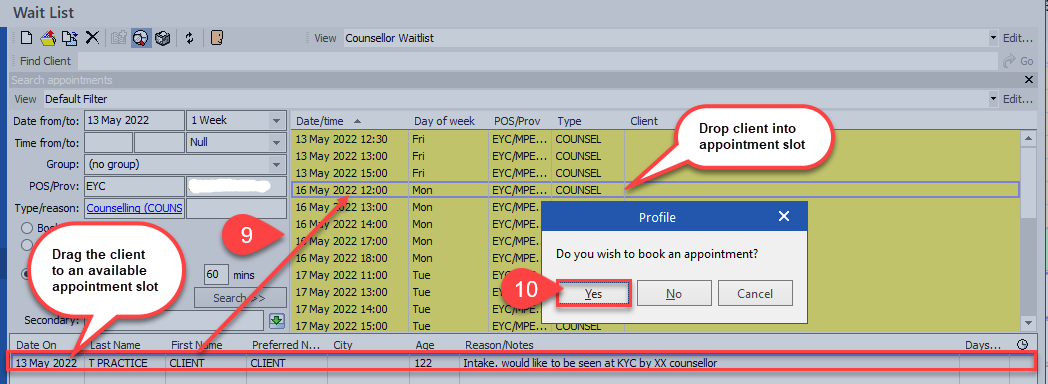This screenshot has height=384, width=1048.
Task: Close the Profile dialog with X
Action: (x=784, y=216)
